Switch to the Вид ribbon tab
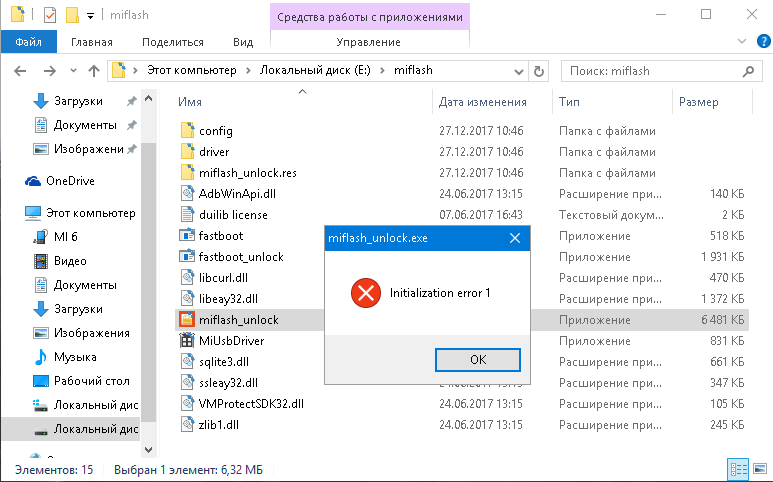 click(x=243, y=42)
